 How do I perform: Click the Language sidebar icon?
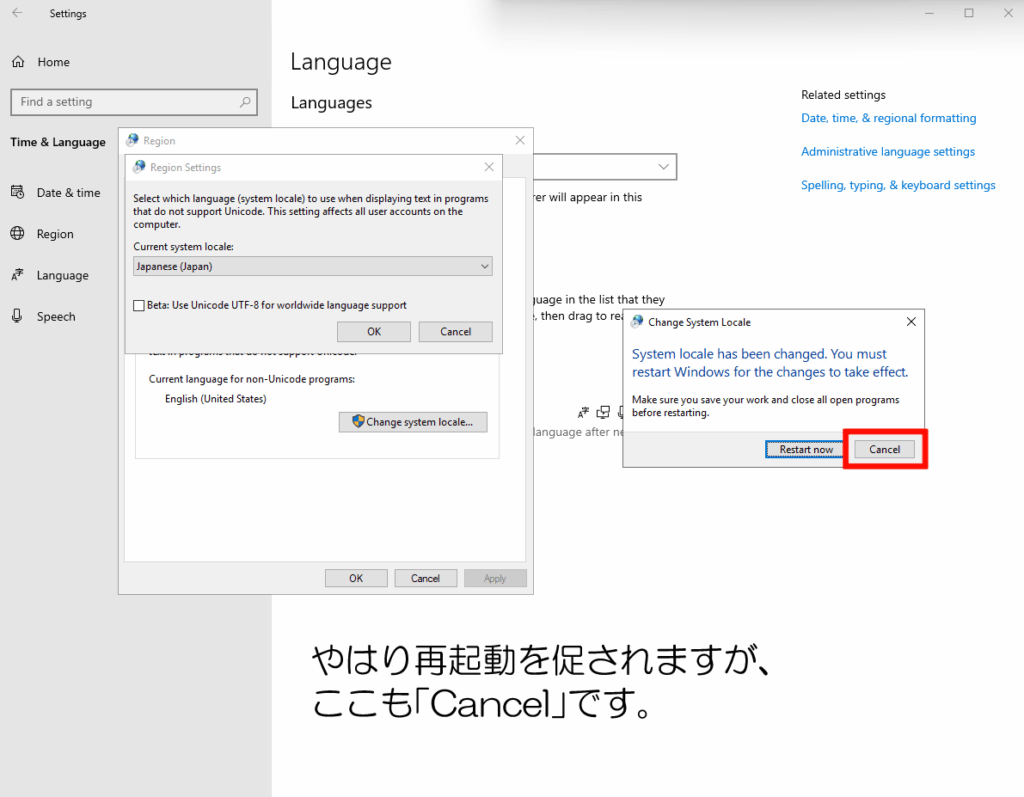point(18,275)
